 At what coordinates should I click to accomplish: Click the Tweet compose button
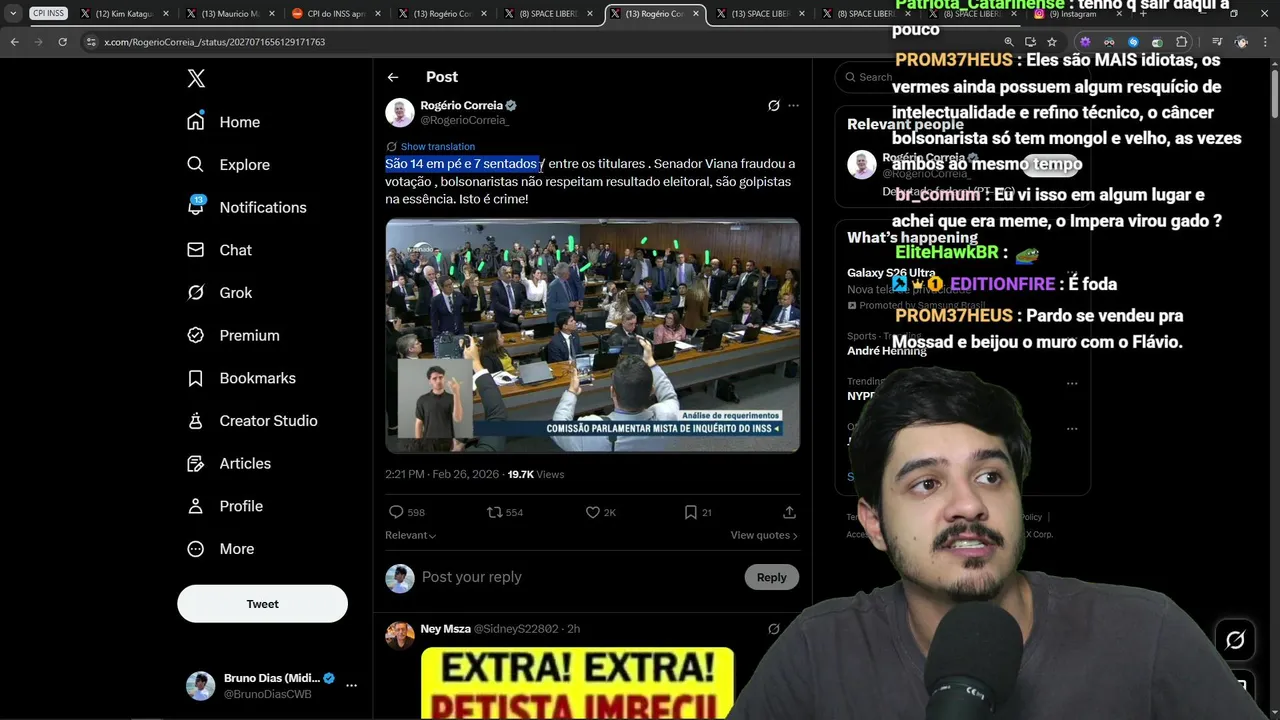(x=262, y=604)
